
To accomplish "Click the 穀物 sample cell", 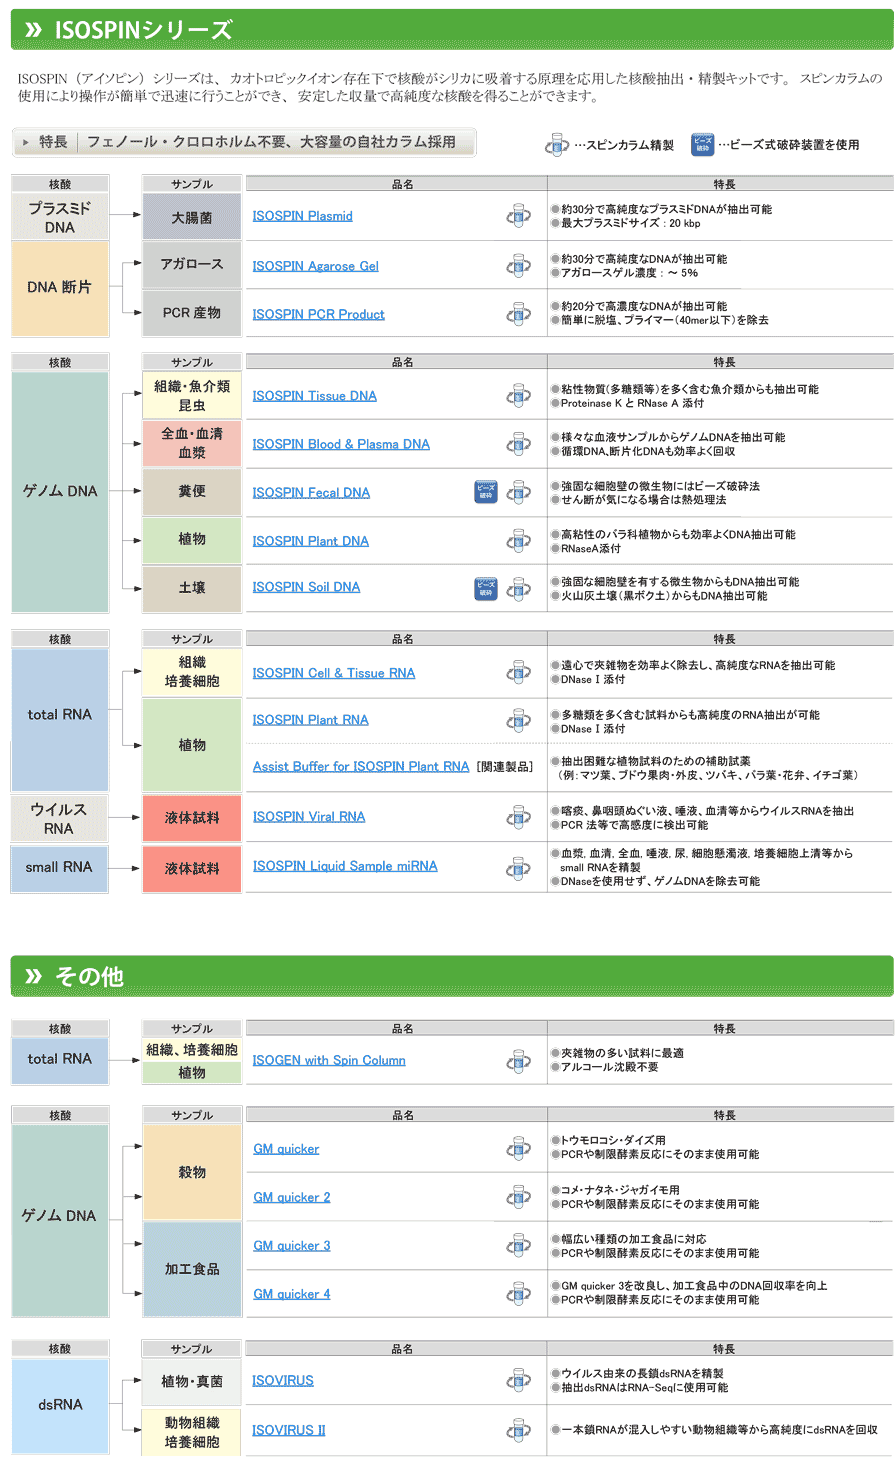I will (x=192, y=1171).
